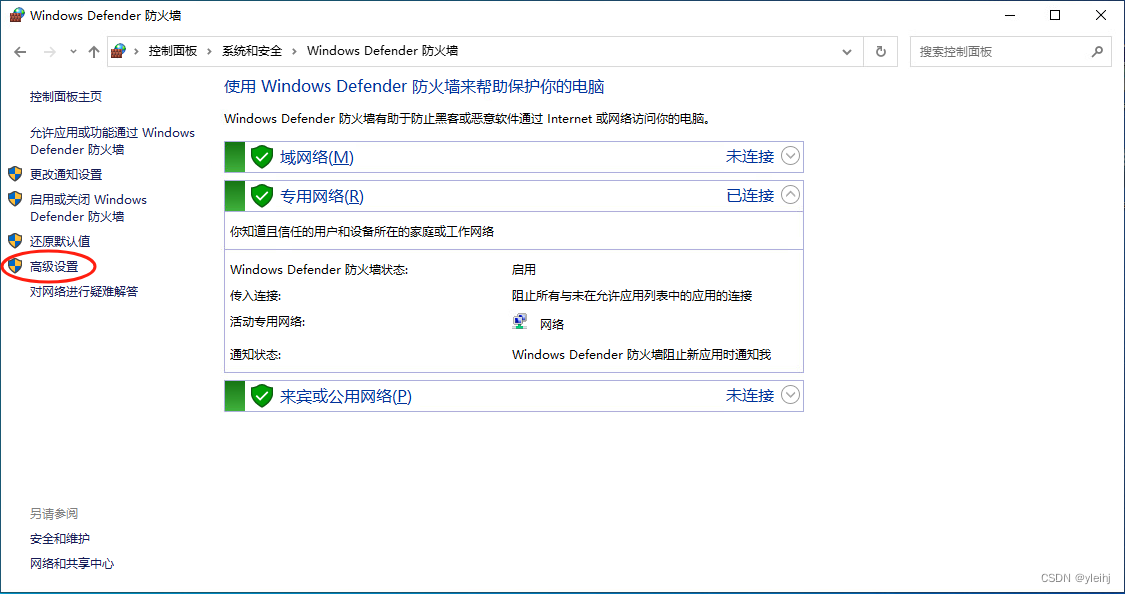Expand the chevron after 系统和安全 breadcrumb
This screenshot has width=1125, height=594.
(295, 52)
